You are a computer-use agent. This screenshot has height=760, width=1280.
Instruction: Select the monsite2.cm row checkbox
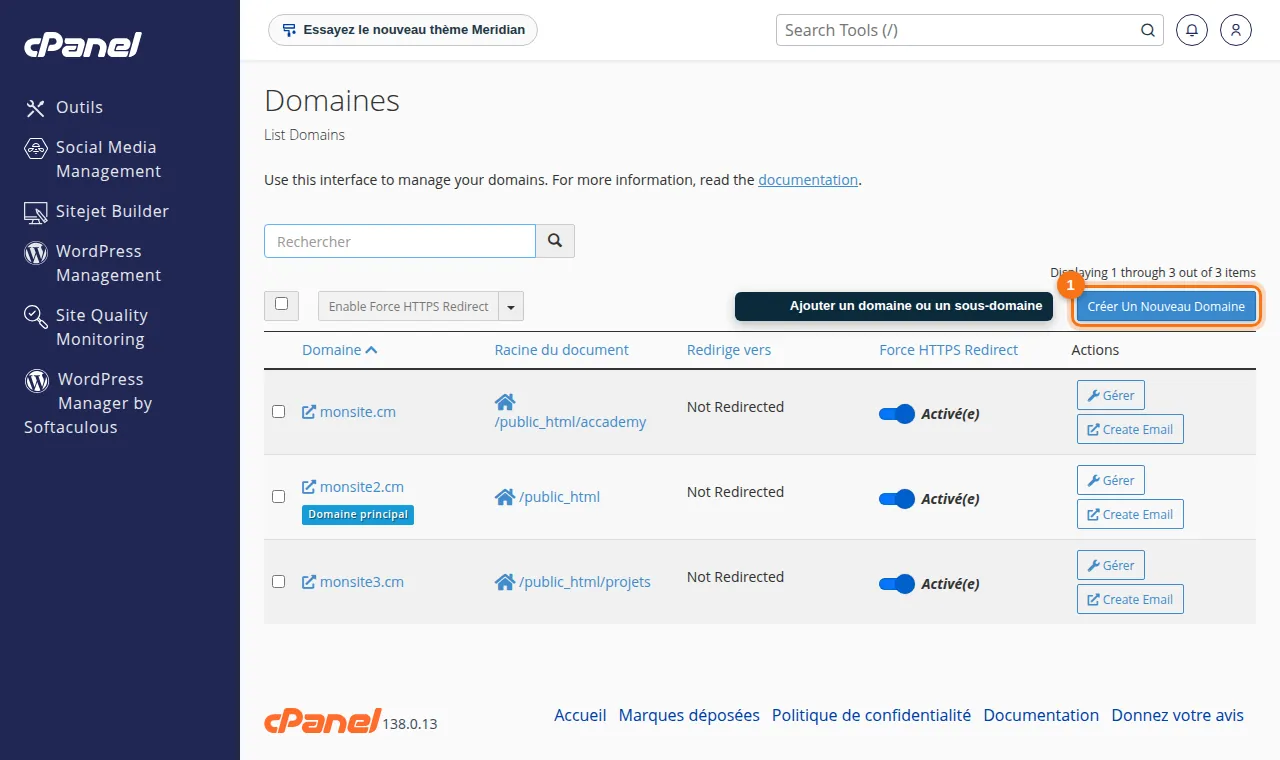pos(279,496)
